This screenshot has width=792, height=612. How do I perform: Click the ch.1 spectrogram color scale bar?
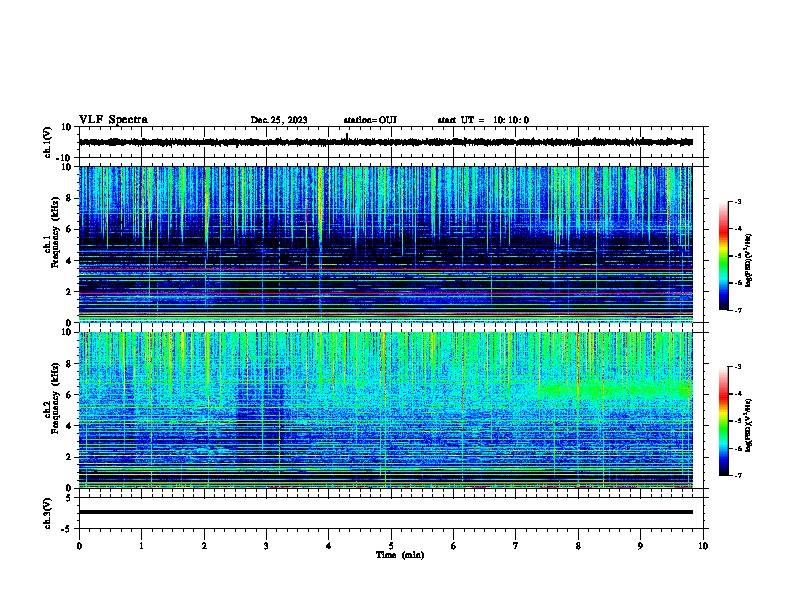[x=724, y=256]
